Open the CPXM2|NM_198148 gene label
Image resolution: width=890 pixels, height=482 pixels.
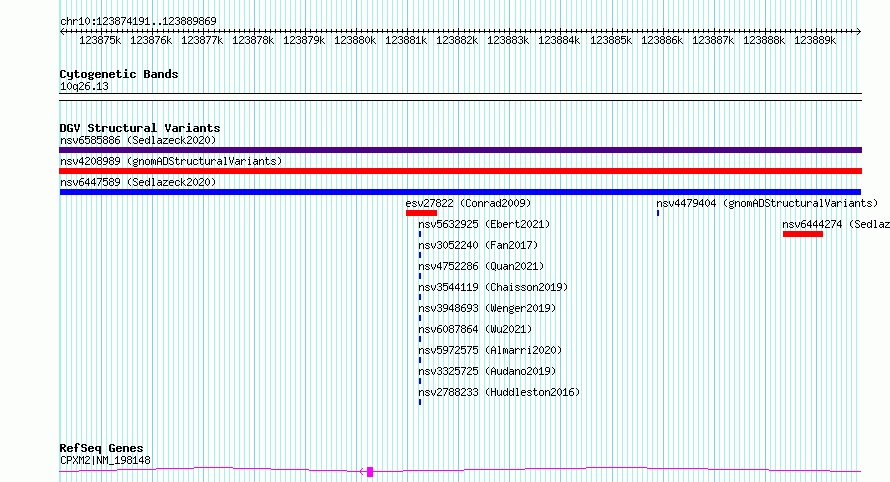click(x=105, y=460)
